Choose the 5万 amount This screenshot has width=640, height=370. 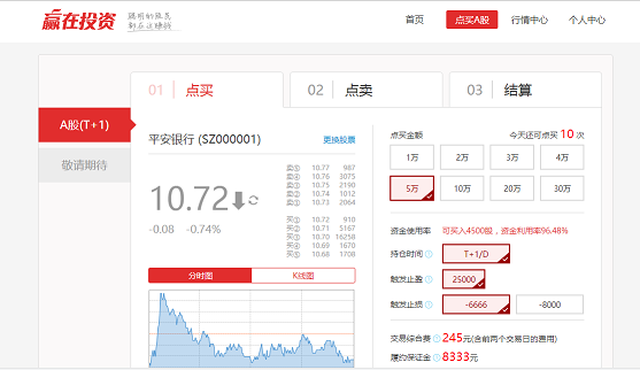coord(412,188)
